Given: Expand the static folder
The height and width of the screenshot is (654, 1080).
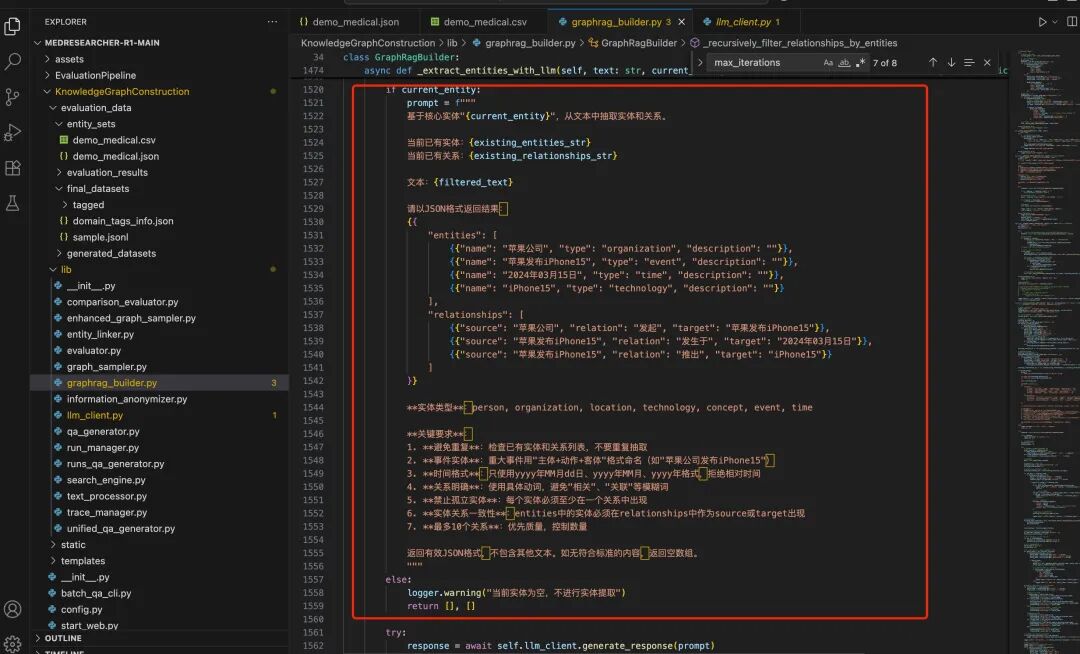Looking at the screenshot, I should click(73, 545).
